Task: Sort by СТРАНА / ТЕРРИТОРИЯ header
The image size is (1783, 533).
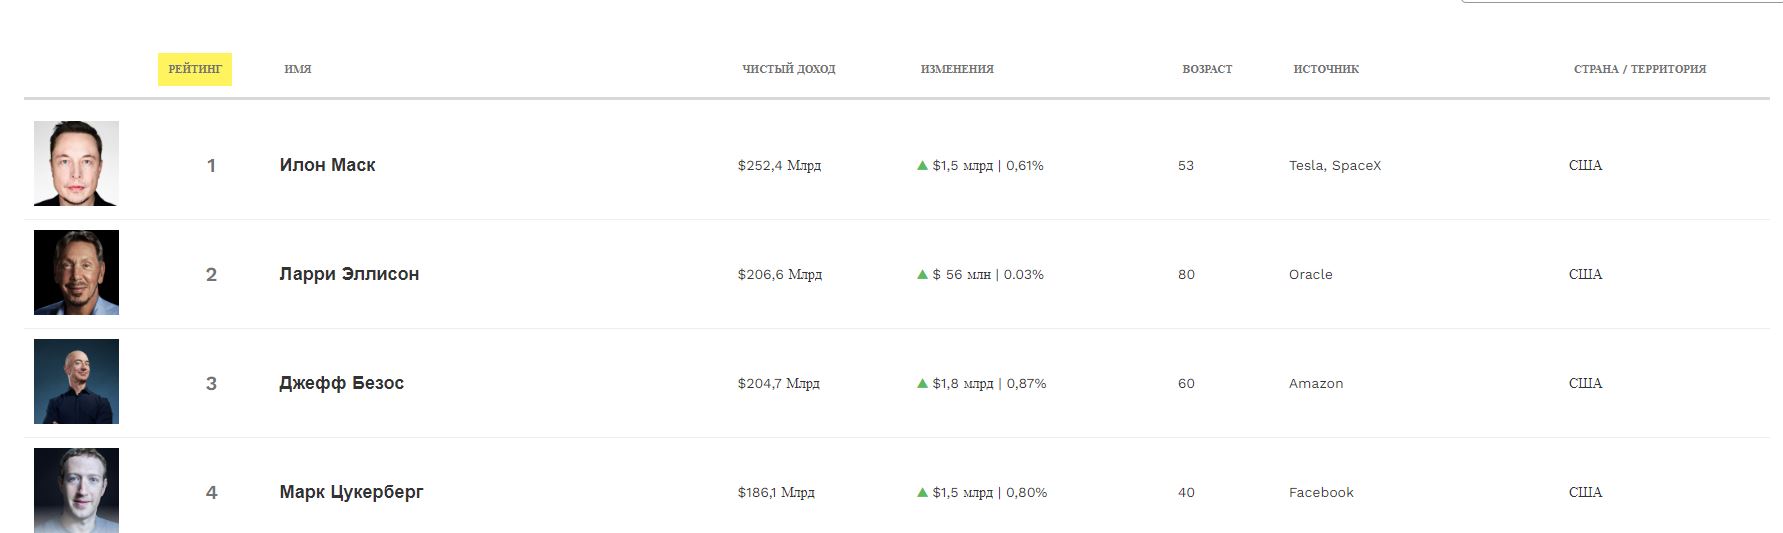Action: 1640,69
